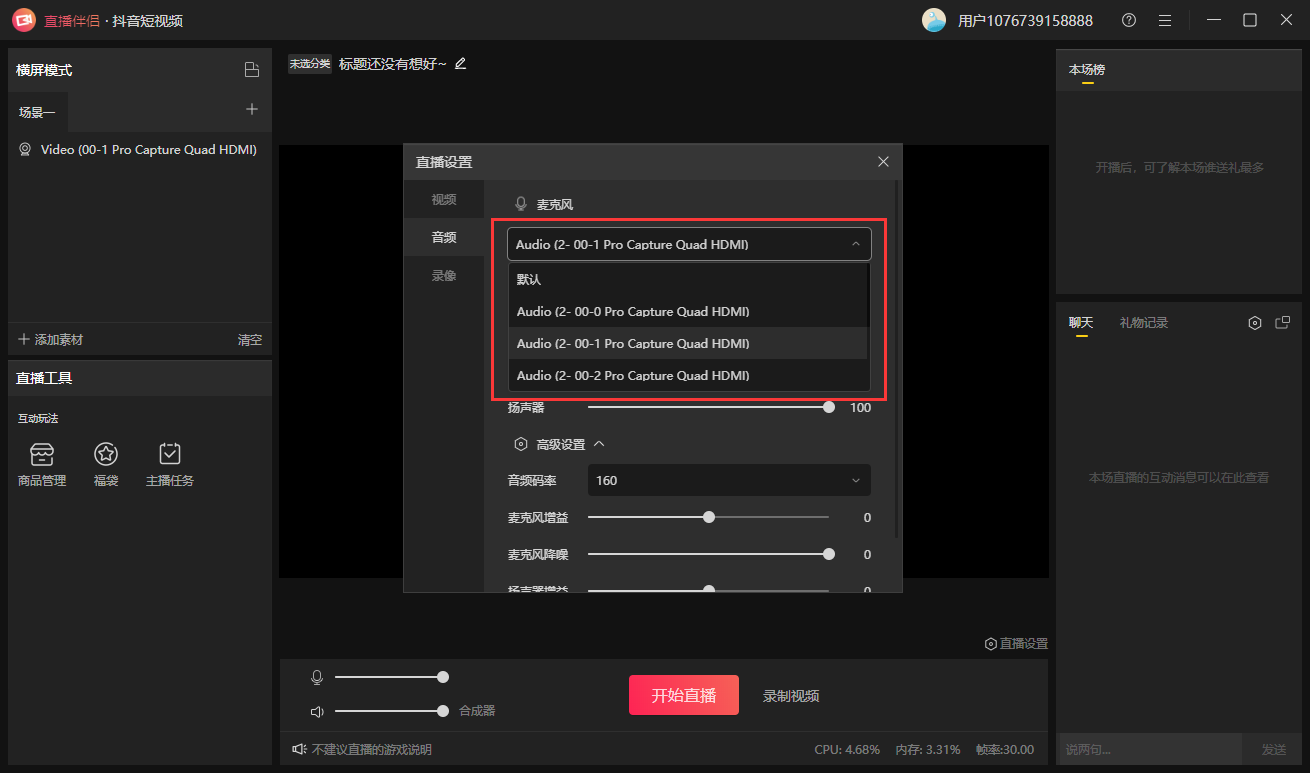
Task: Click 不建议直播的游戏说明 notice
Action: [371, 749]
